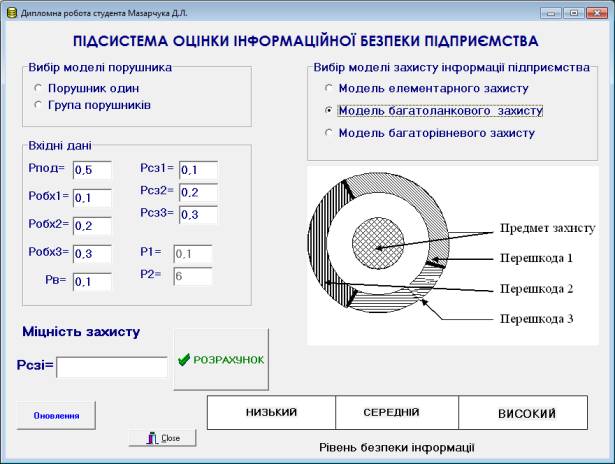Focus the Рпод input field

click(x=92, y=170)
